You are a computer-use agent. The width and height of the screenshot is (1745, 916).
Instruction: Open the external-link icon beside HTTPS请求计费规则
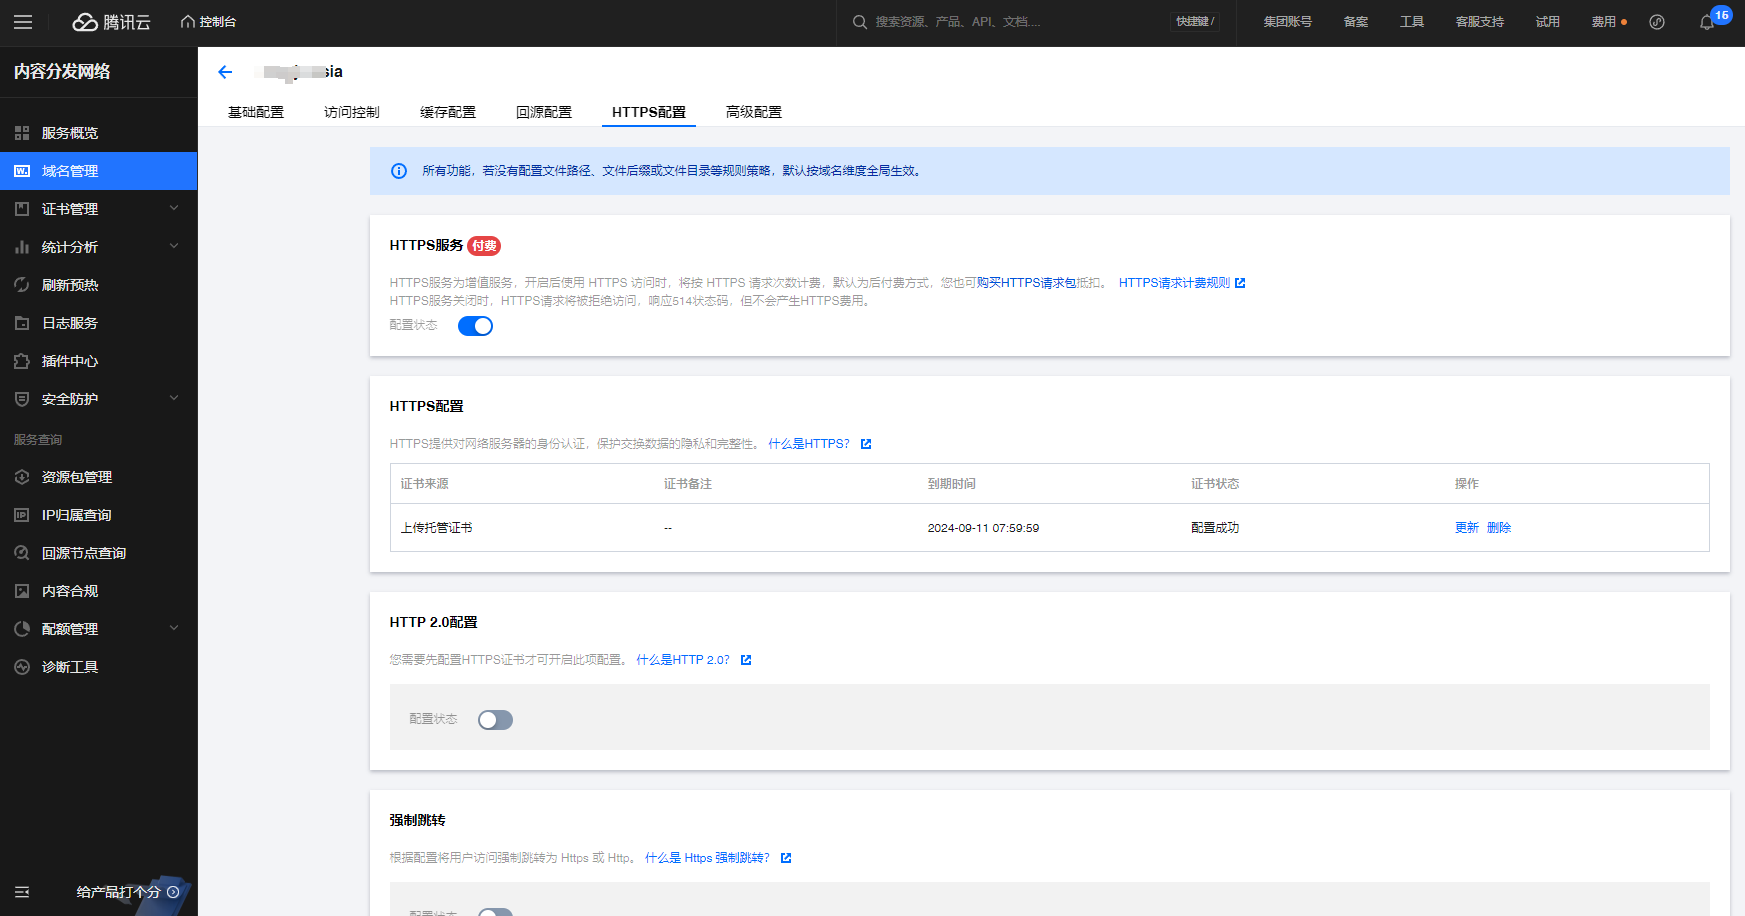pos(1240,283)
